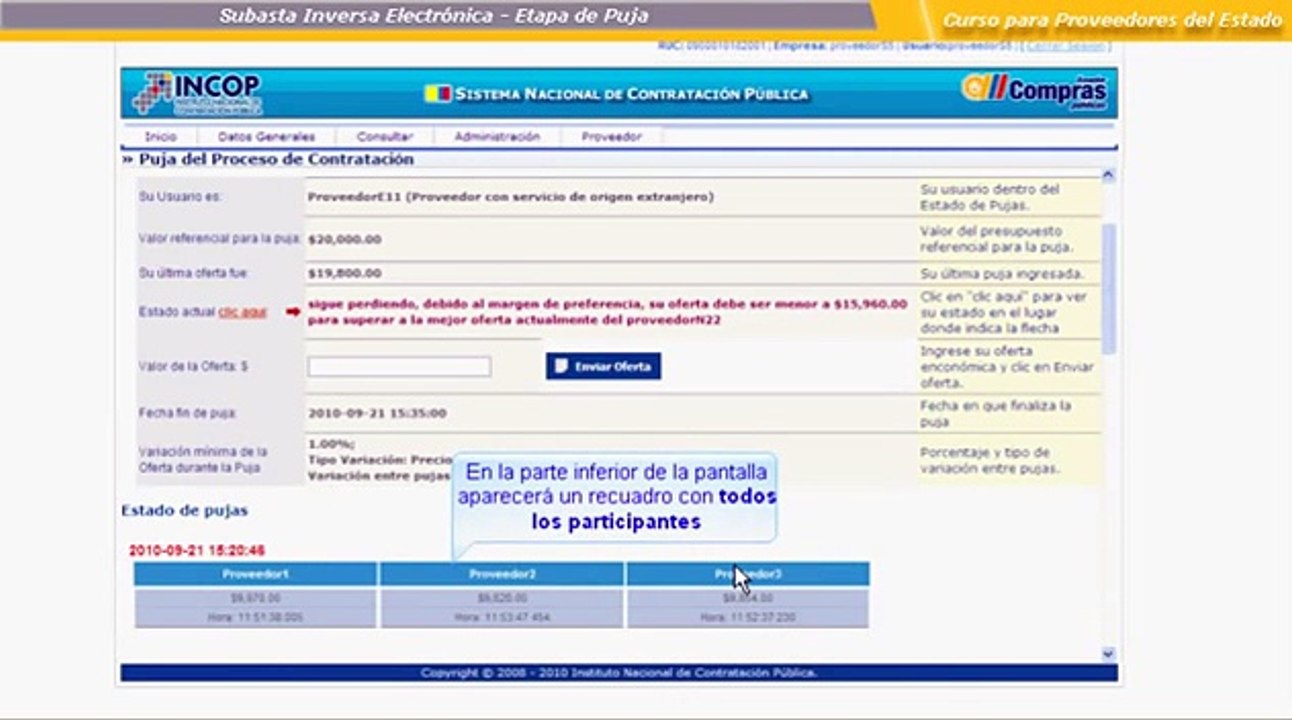Click the Proveedor2 bid amount cell
1292x720 pixels.
pos(503,598)
